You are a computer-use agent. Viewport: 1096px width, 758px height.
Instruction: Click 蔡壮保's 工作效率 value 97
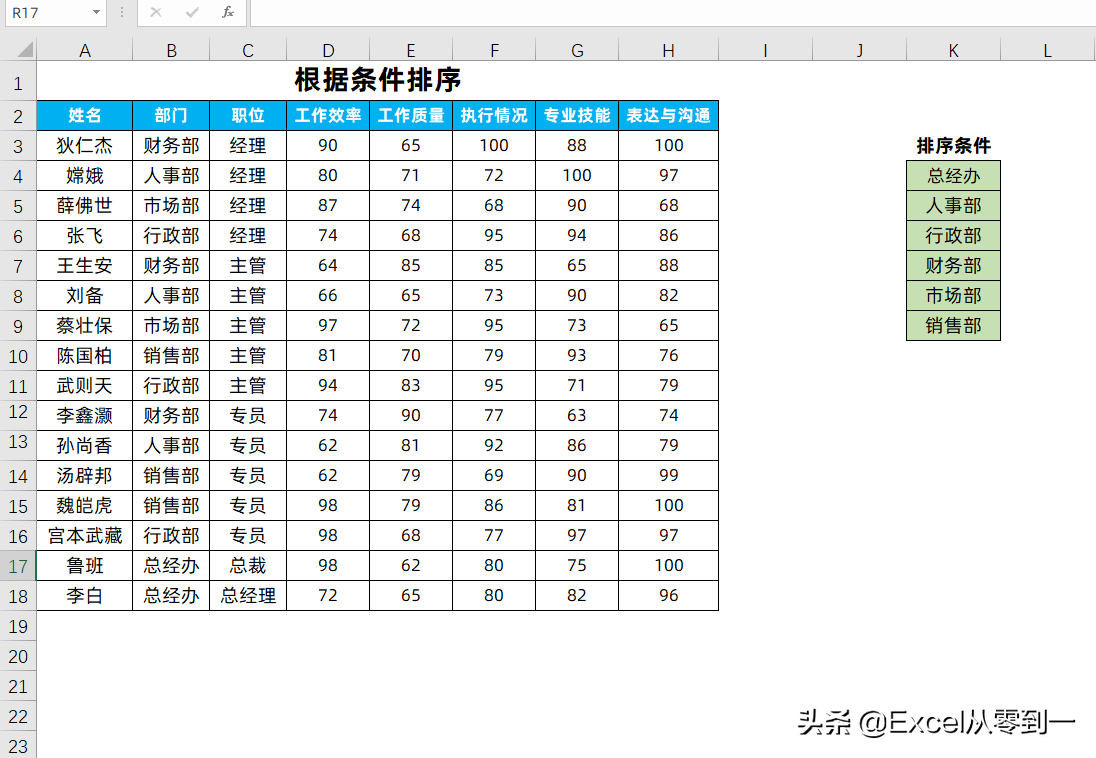tap(328, 326)
